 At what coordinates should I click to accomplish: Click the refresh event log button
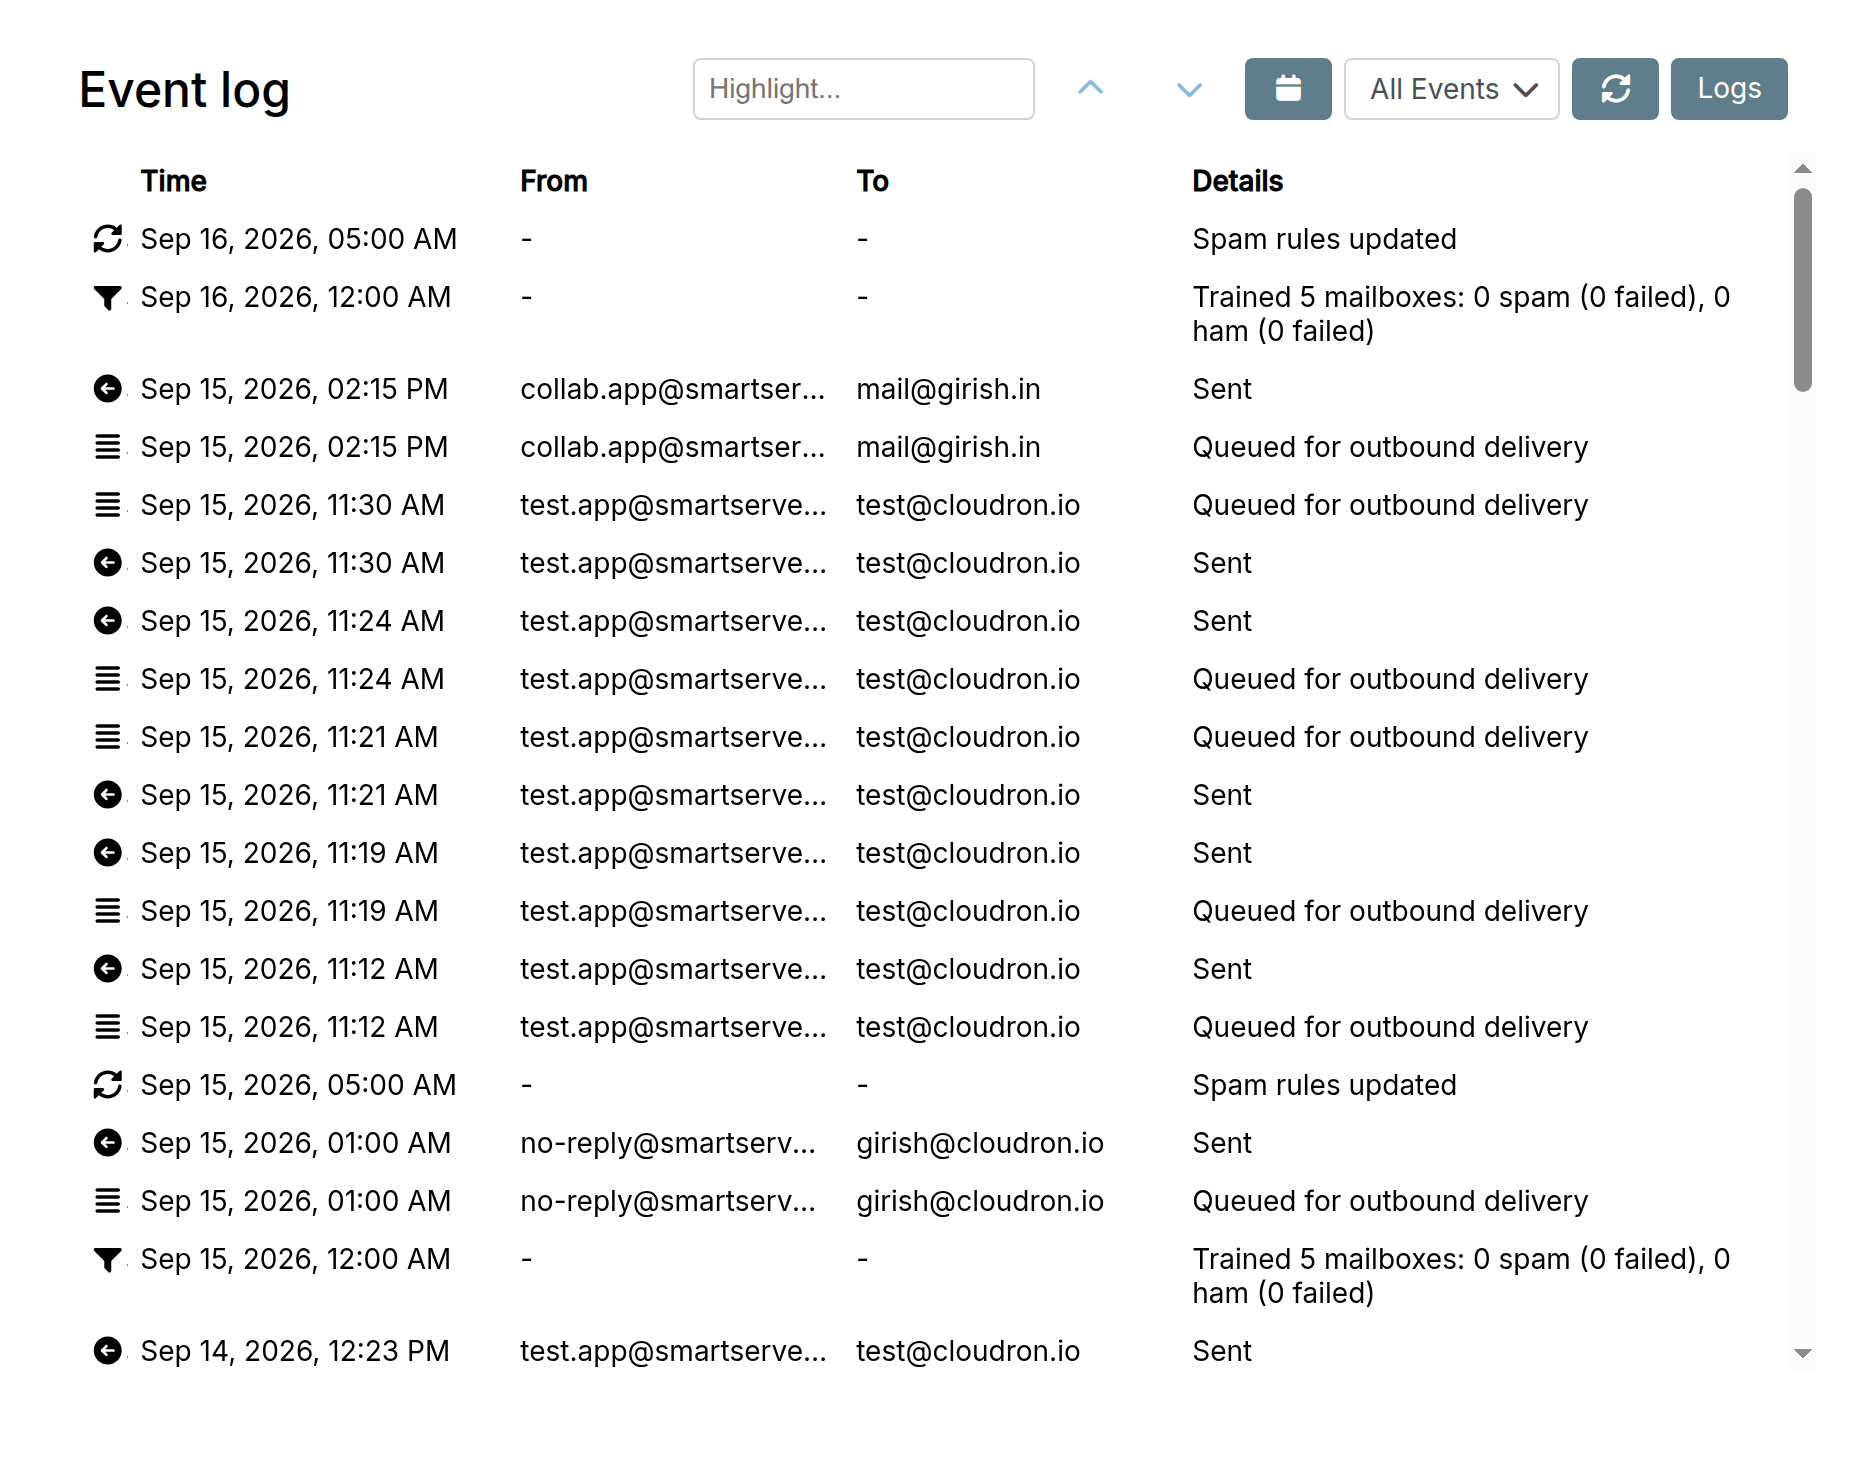pos(1614,89)
